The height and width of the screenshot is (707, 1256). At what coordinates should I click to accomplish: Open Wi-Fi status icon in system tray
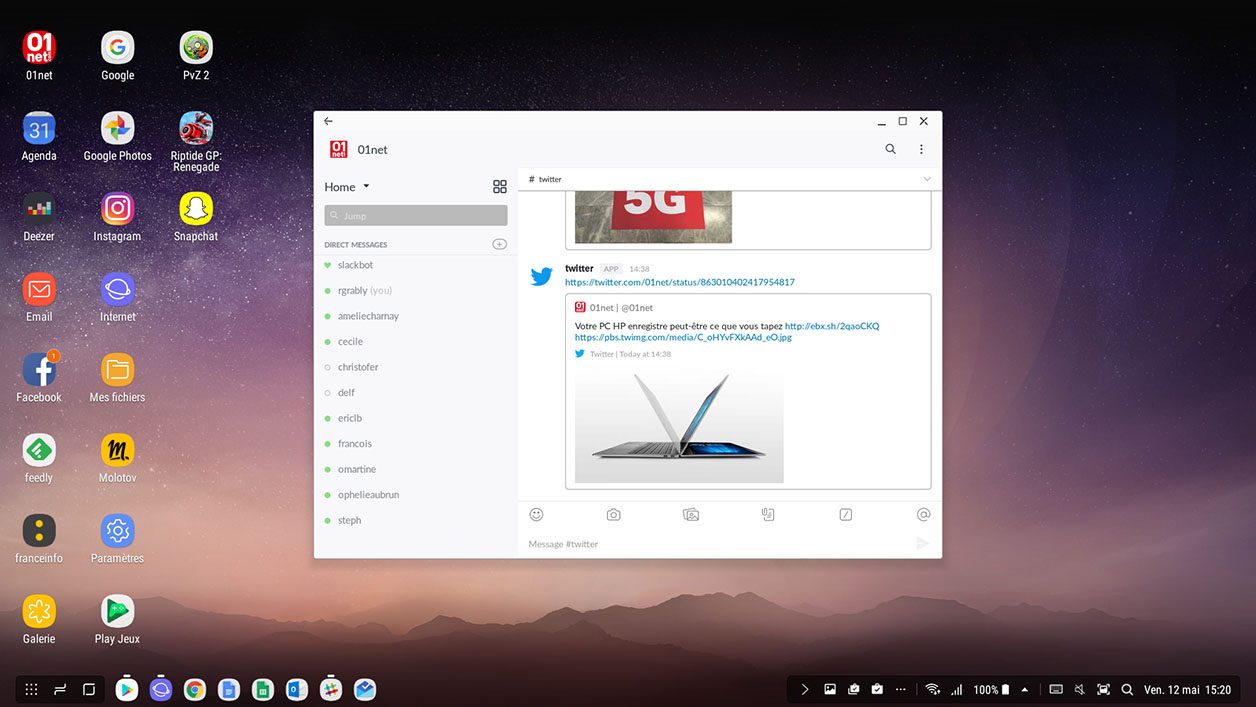click(932, 690)
